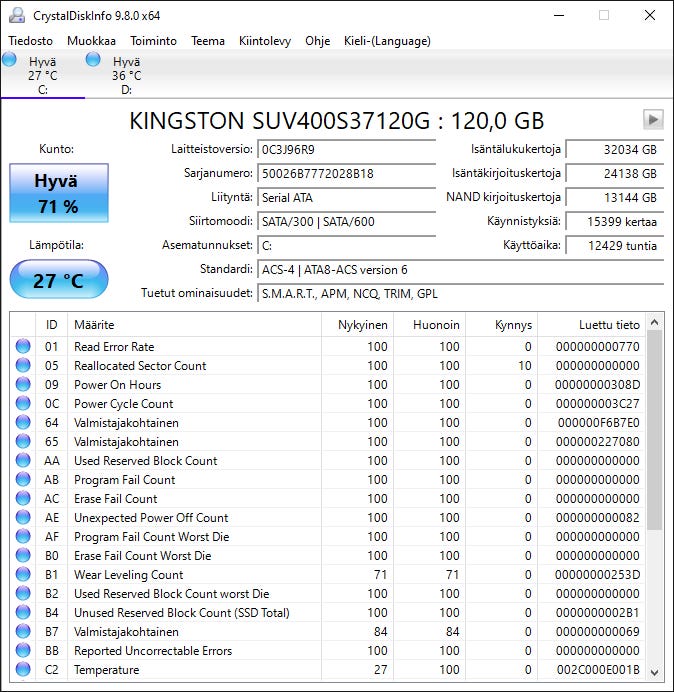Open the Kieli-(Language) menu

[x=387, y=41]
